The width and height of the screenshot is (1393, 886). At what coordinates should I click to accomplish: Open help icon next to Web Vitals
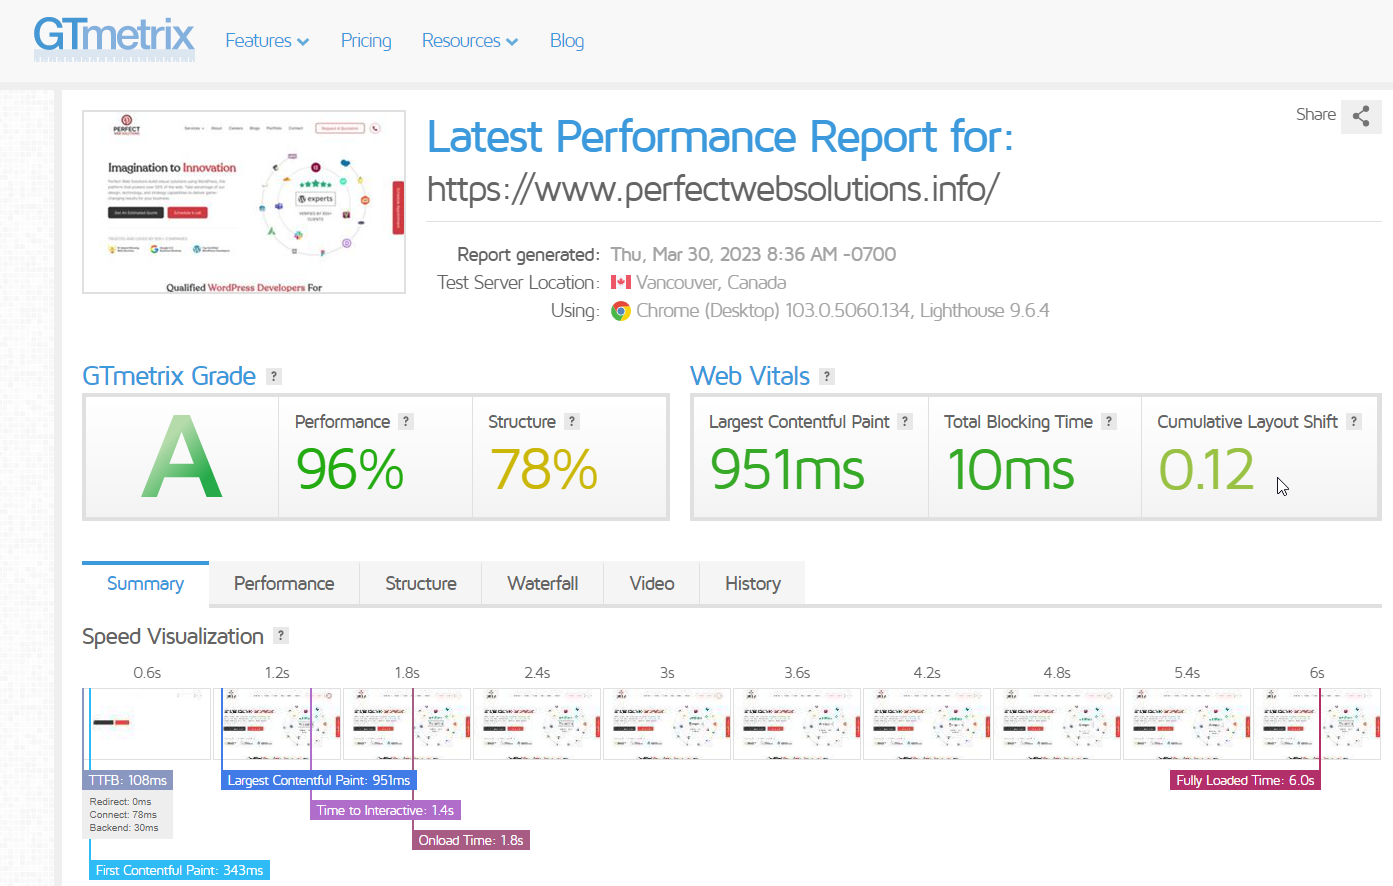point(827,376)
